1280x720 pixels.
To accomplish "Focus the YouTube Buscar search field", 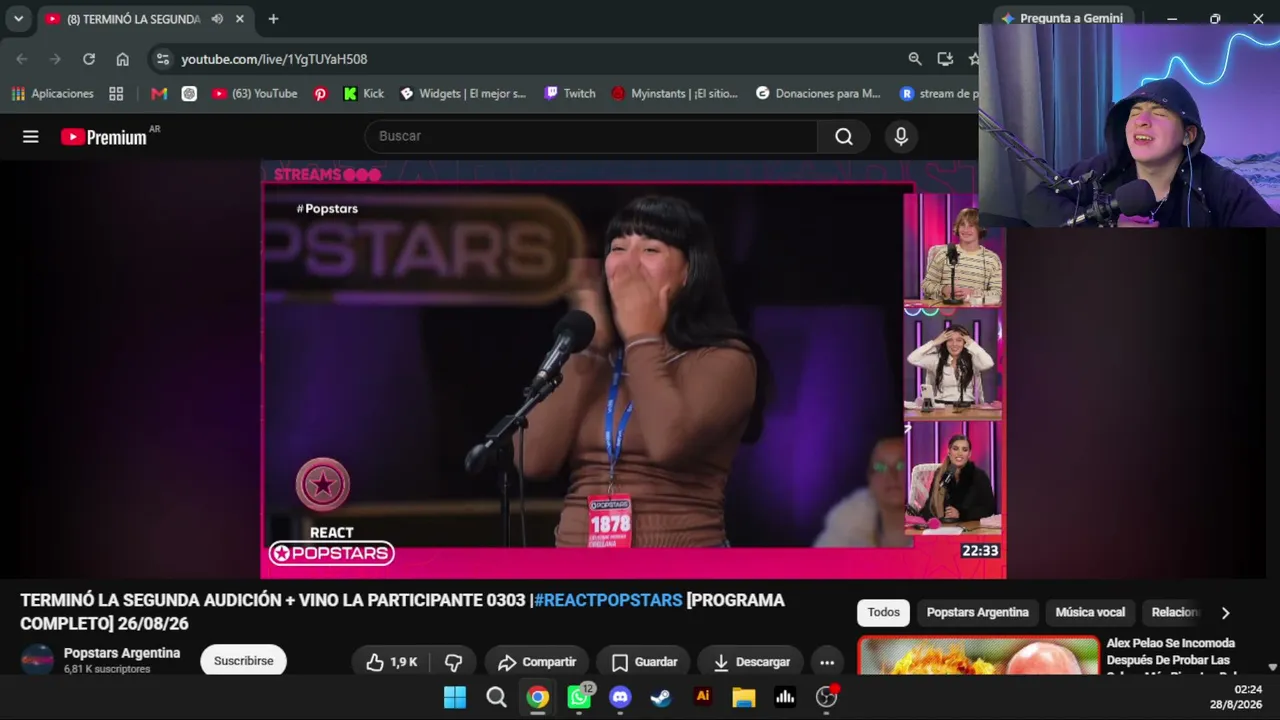I will [x=591, y=137].
